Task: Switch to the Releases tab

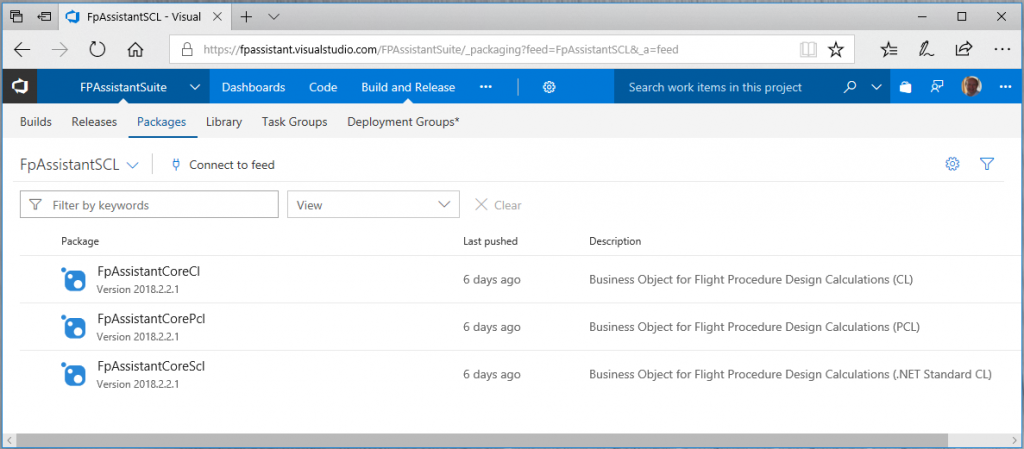Action: pos(94,122)
